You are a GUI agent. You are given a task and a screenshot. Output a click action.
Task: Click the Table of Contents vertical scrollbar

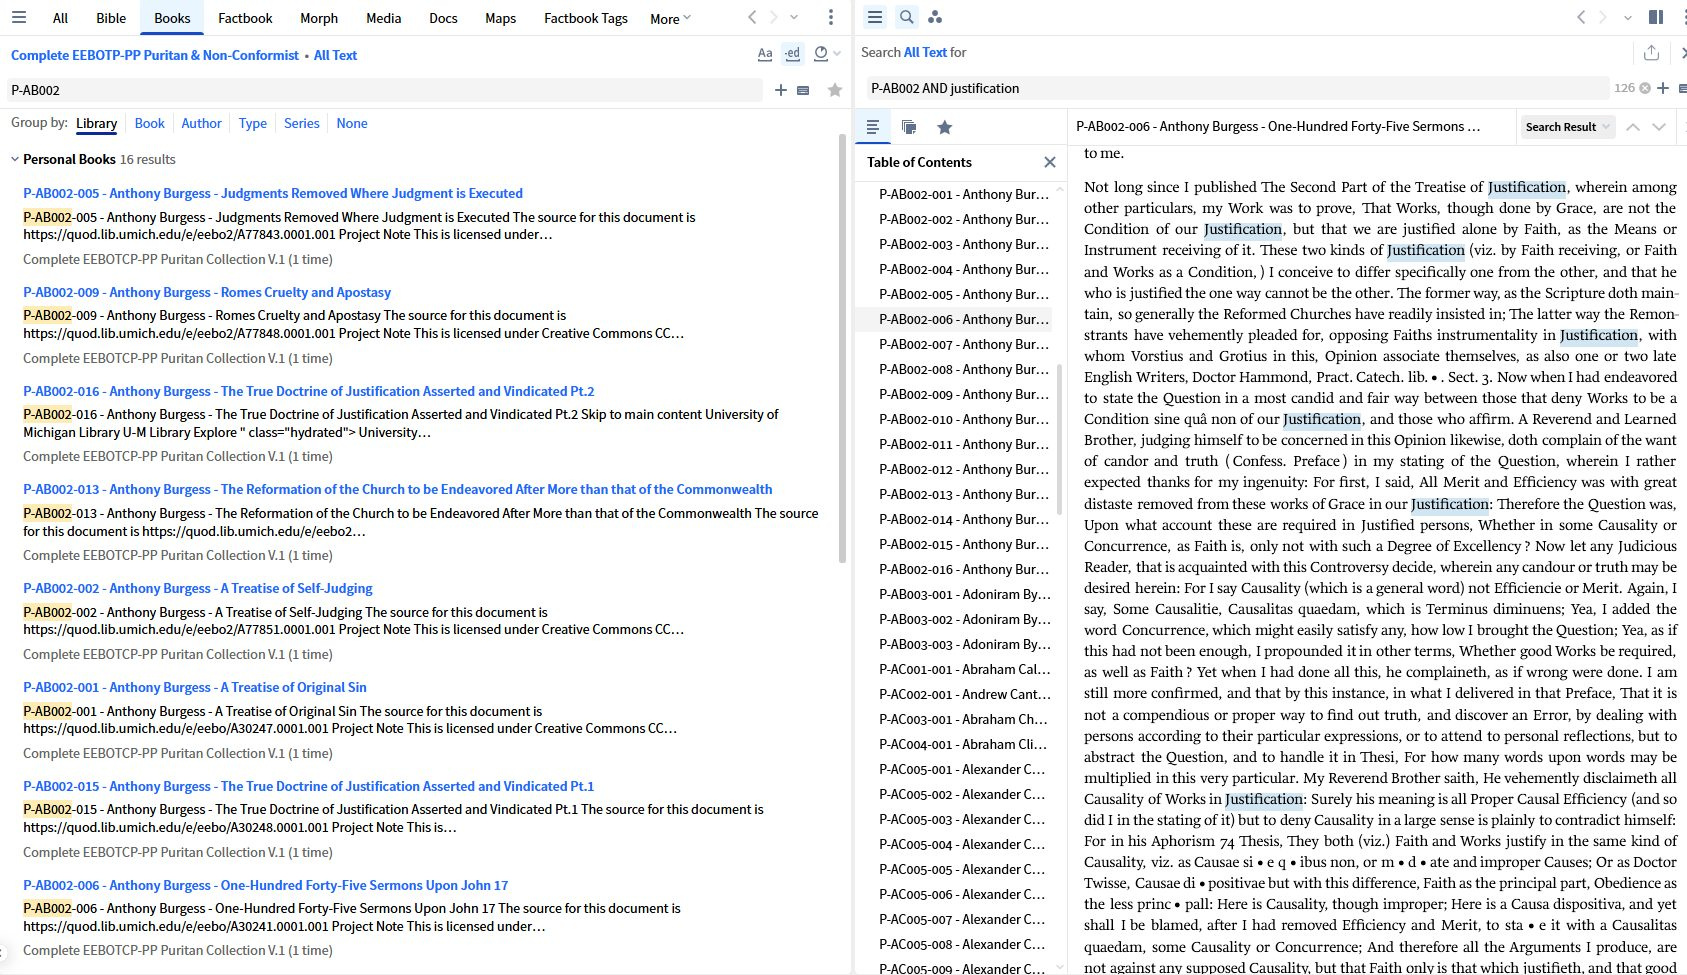1059,440
